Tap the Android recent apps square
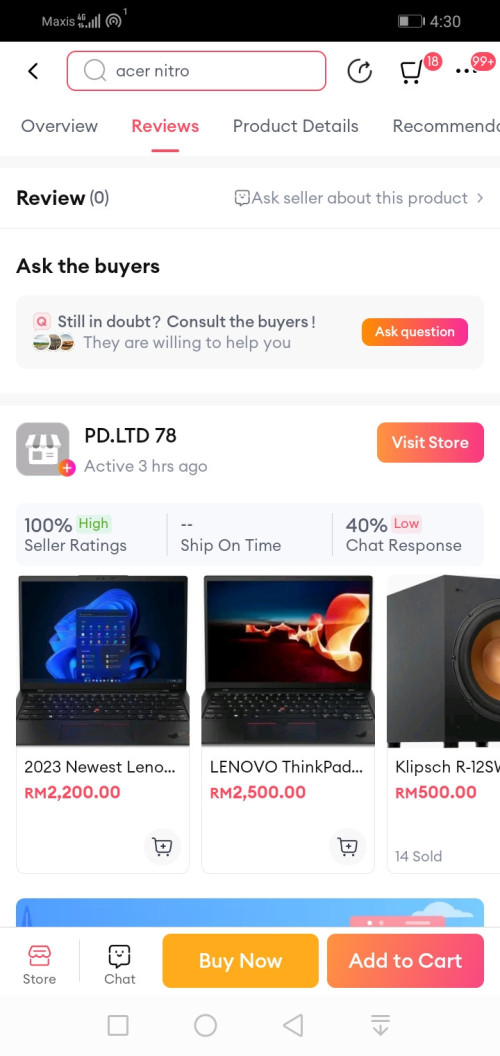Screen dimensions: 500x1056 (118, 1025)
